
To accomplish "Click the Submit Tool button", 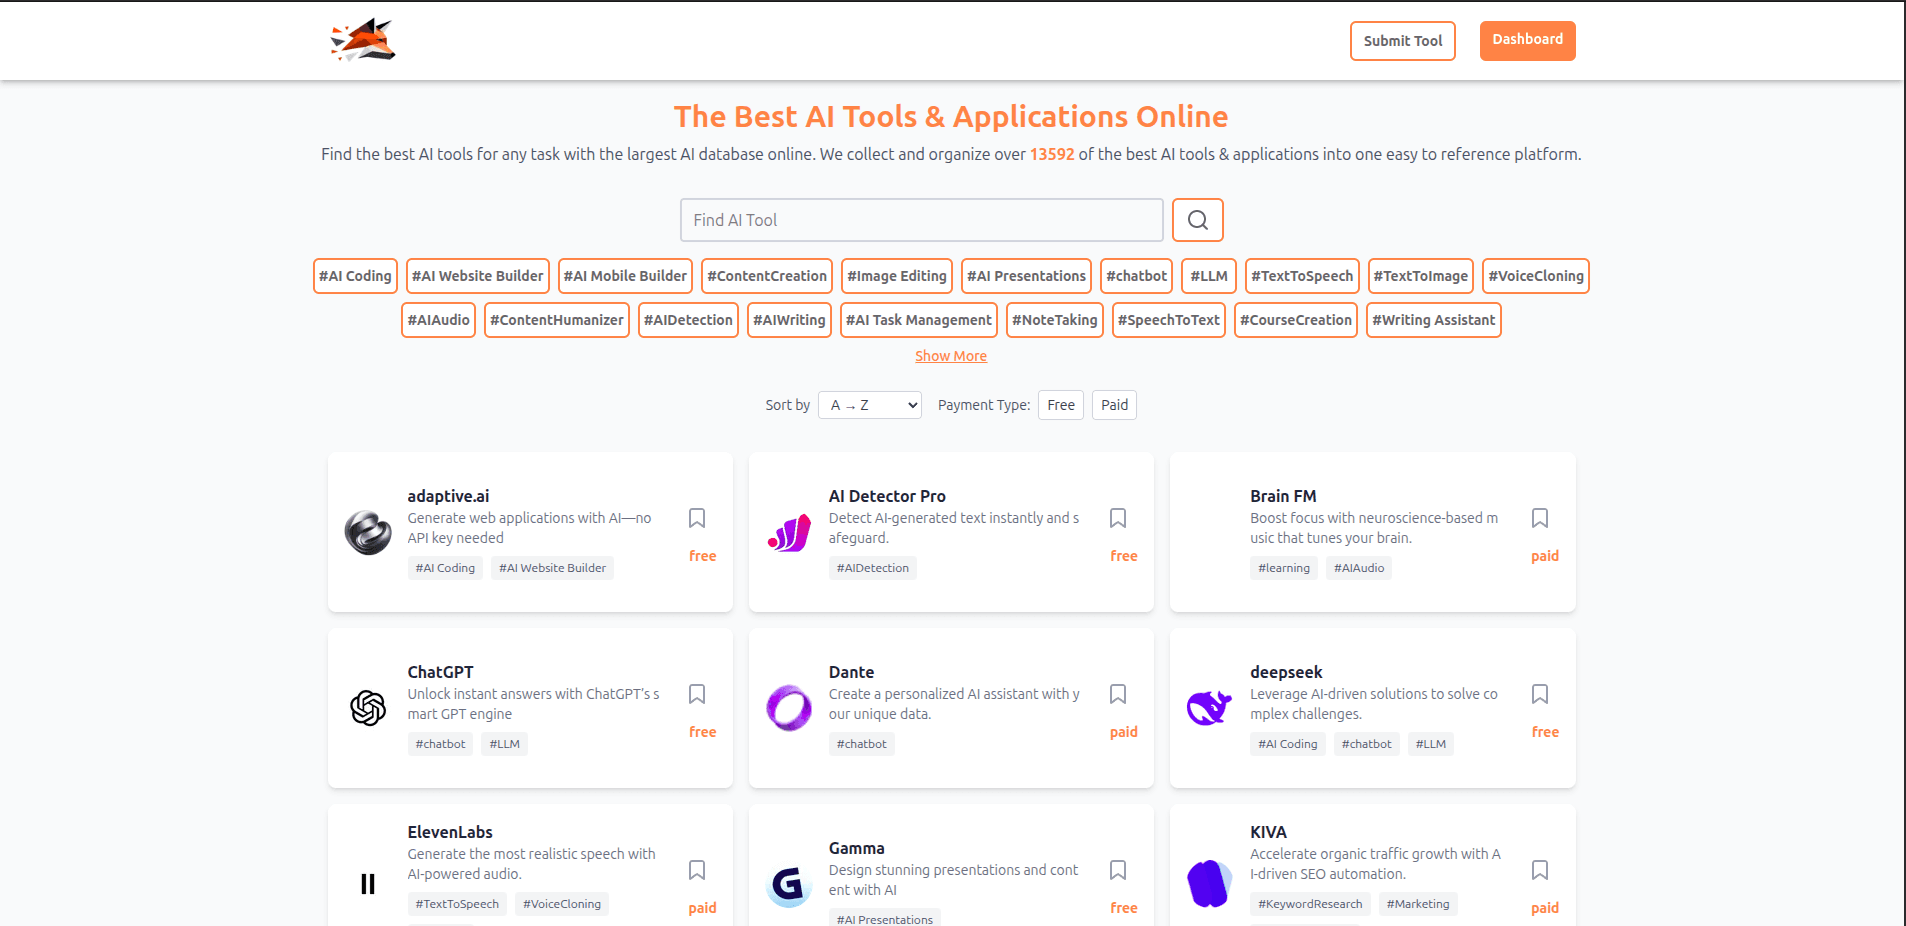I will (x=1402, y=41).
